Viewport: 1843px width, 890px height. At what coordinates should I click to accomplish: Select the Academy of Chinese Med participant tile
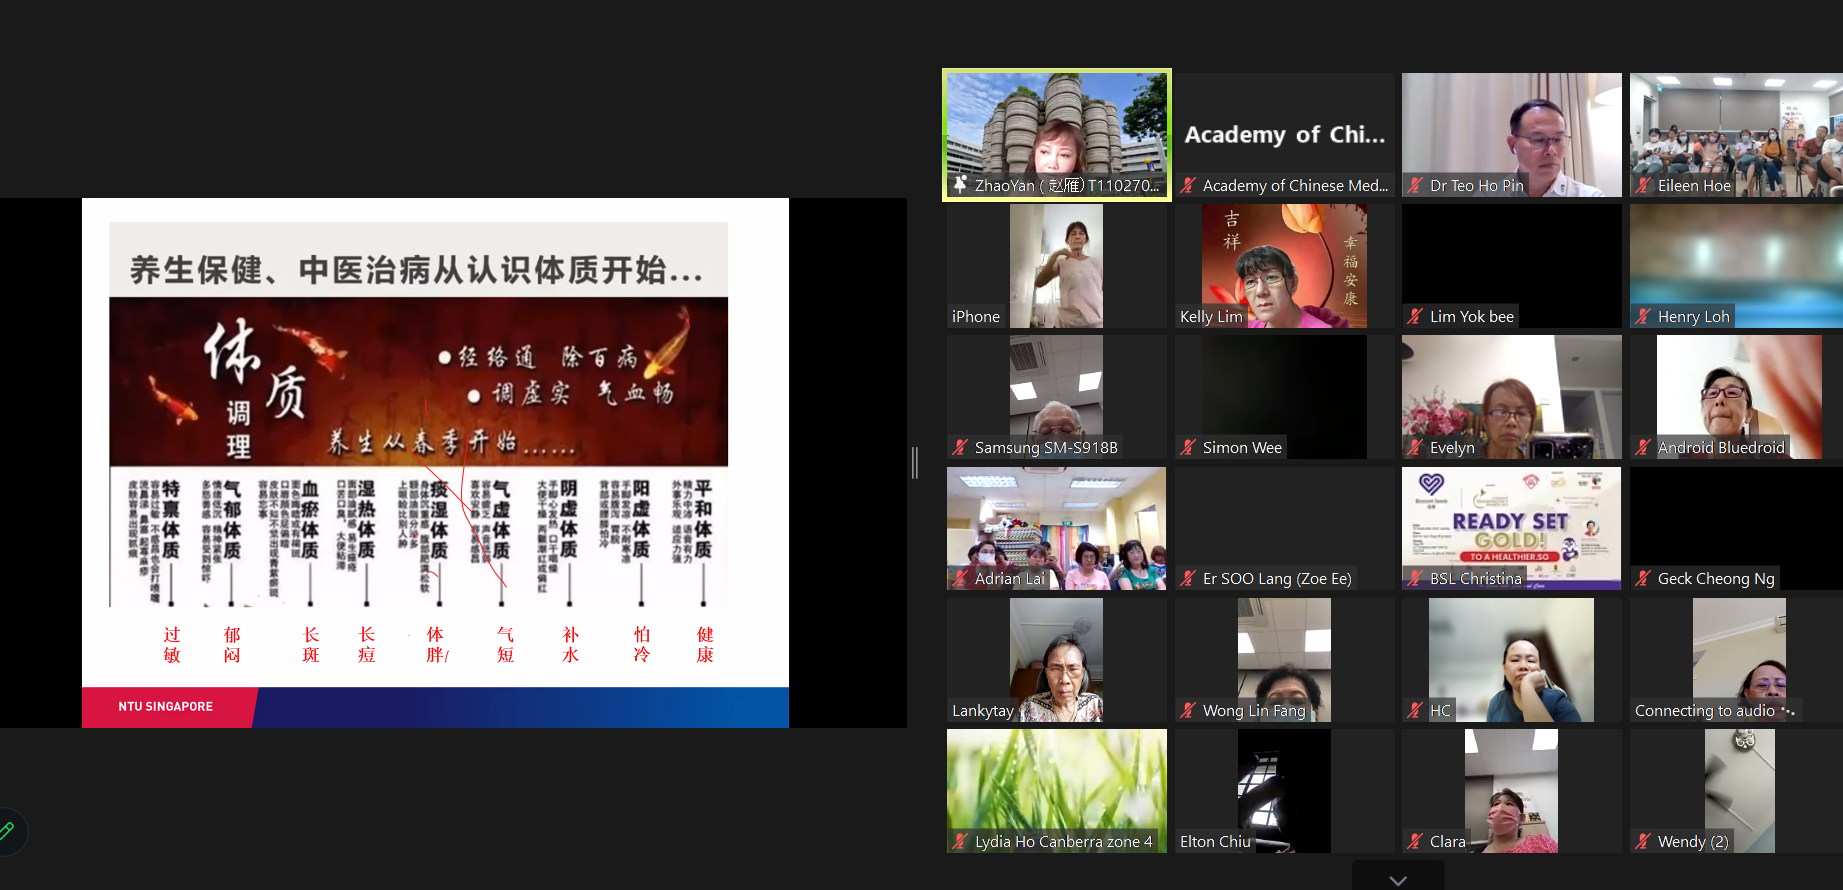click(x=1284, y=135)
